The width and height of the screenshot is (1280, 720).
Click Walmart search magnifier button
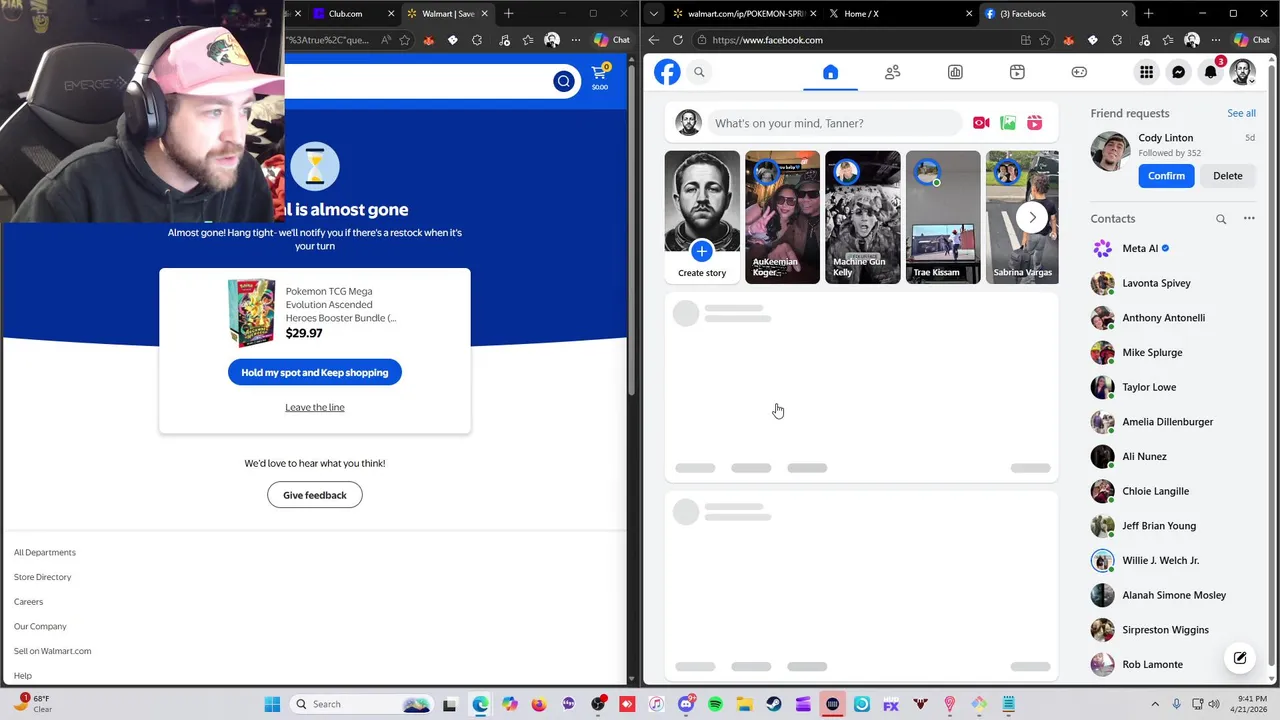pos(564,82)
